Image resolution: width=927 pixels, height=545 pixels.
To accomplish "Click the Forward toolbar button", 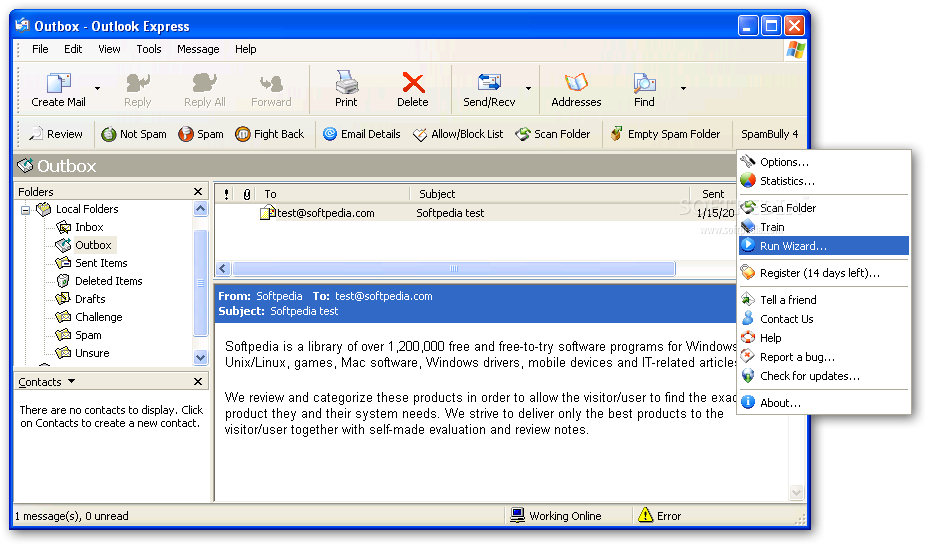I will tap(271, 90).
